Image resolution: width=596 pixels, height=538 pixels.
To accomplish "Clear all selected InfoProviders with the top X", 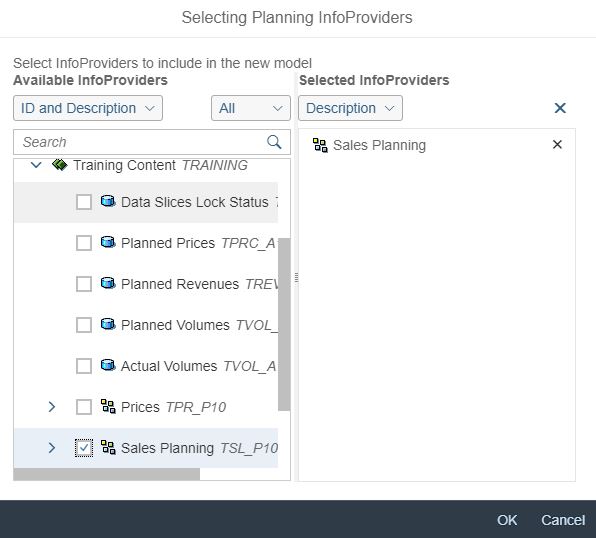I will pyautogui.click(x=560, y=108).
